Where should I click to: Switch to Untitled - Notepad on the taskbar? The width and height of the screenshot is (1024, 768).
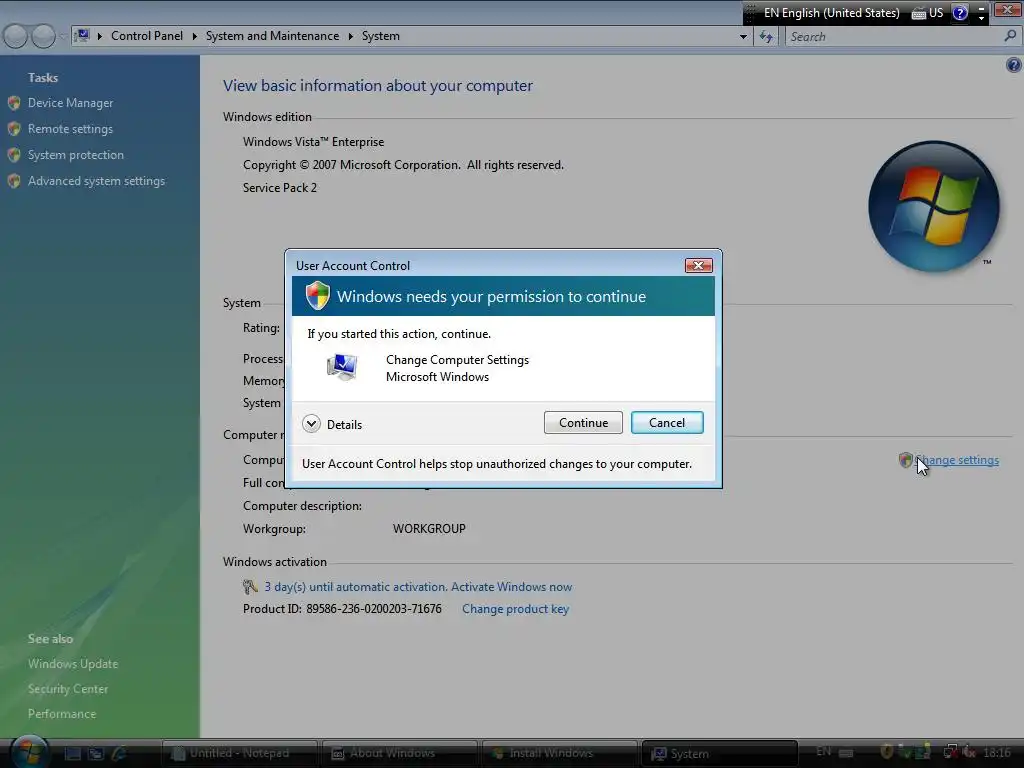point(239,754)
